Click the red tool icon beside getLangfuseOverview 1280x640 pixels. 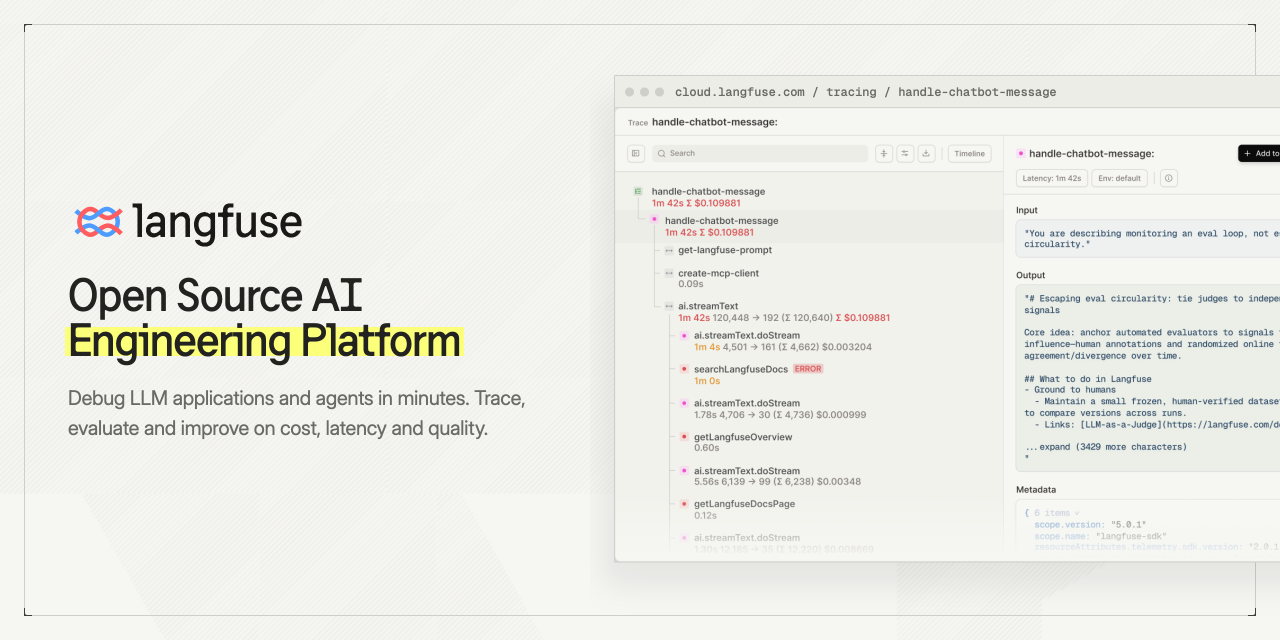click(684, 437)
